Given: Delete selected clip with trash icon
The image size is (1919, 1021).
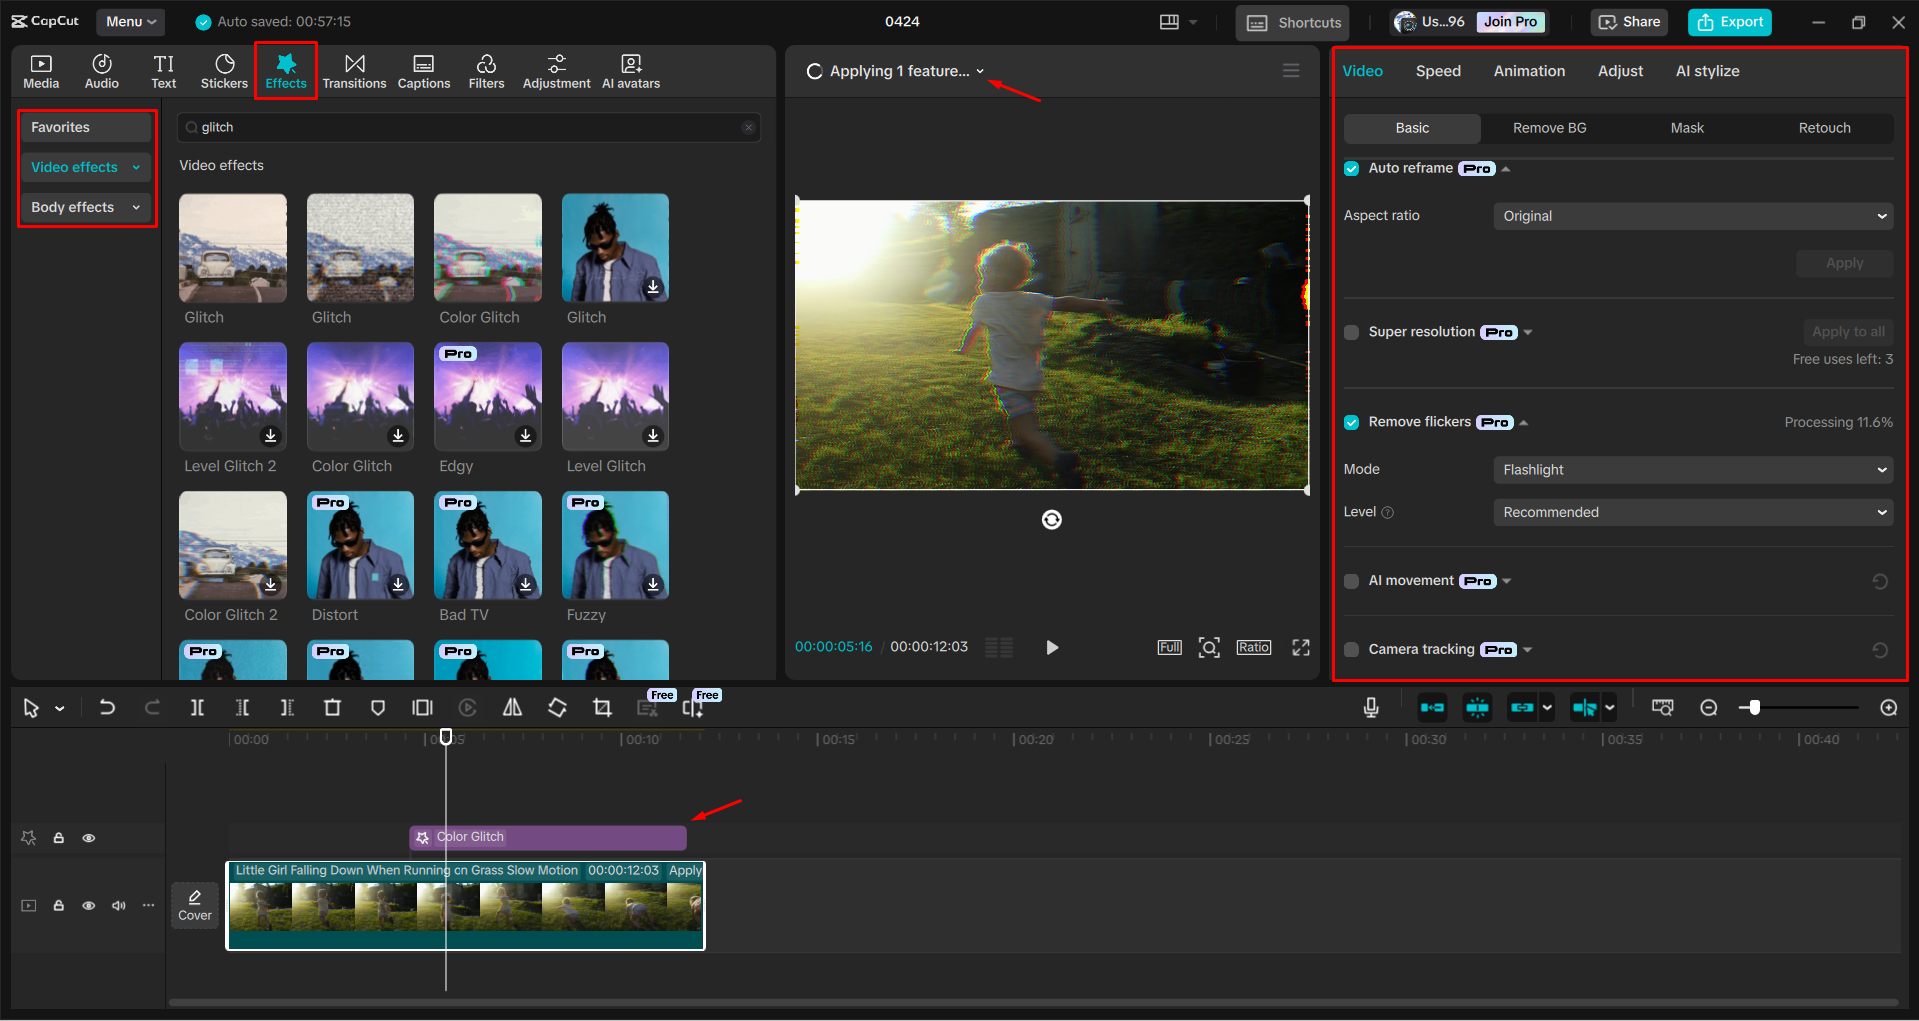Looking at the screenshot, I should tap(332, 708).
